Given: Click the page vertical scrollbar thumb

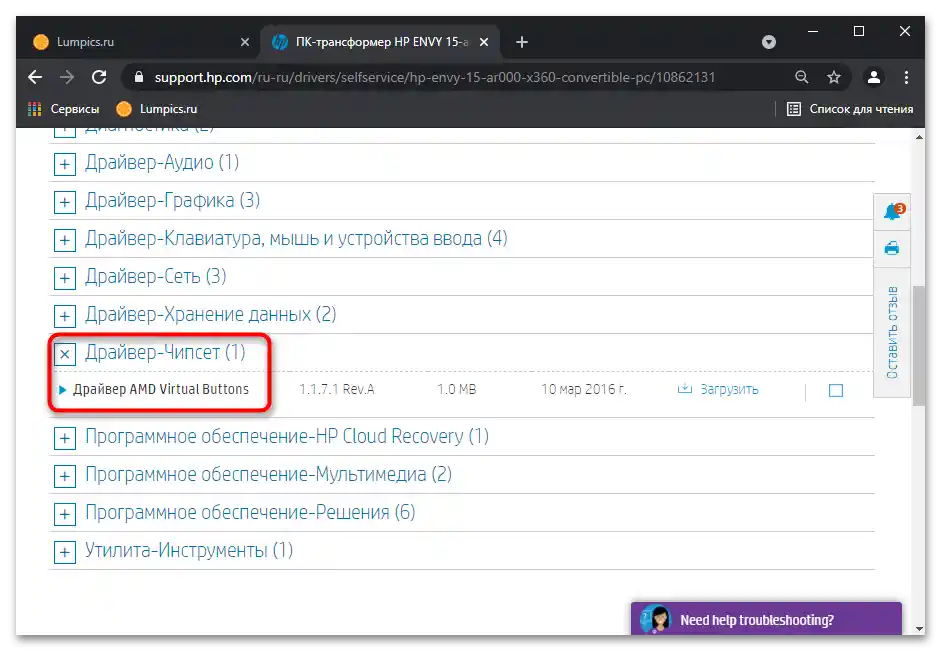Looking at the screenshot, I should (919, 346).
